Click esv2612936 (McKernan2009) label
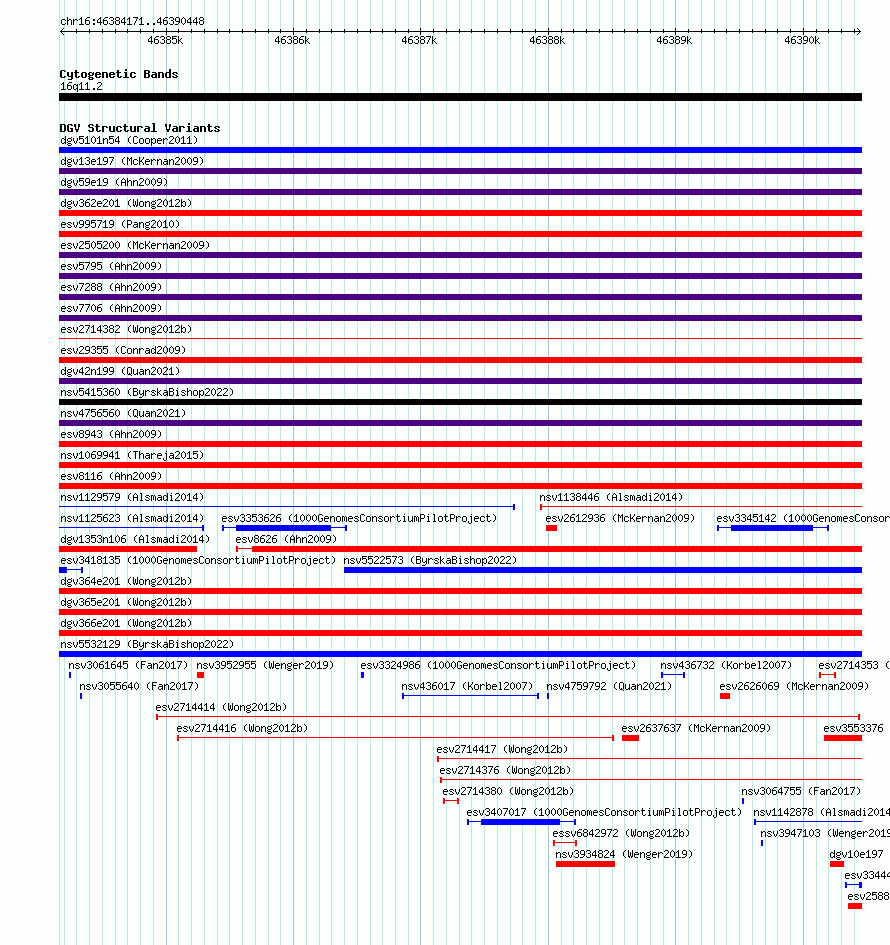890x945 pixels. coord(620,518)
